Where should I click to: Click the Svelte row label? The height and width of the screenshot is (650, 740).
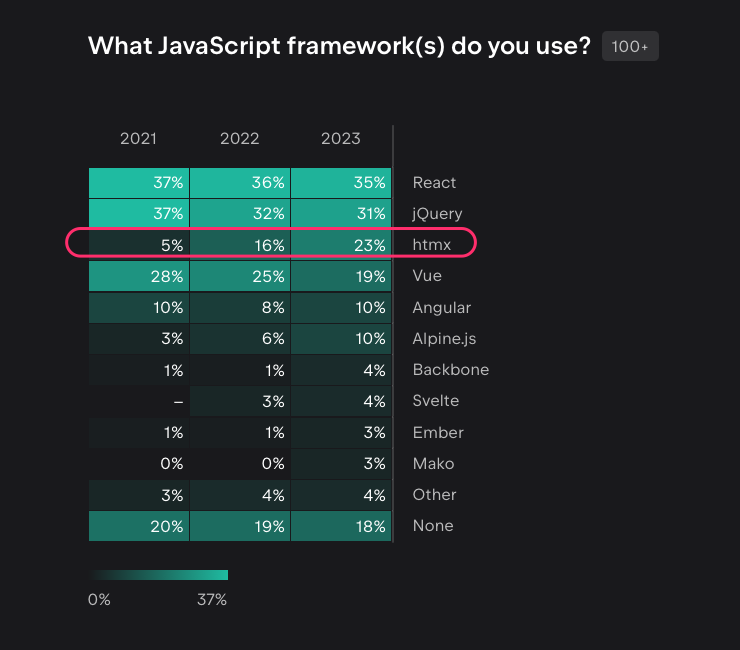pos(436,401)
